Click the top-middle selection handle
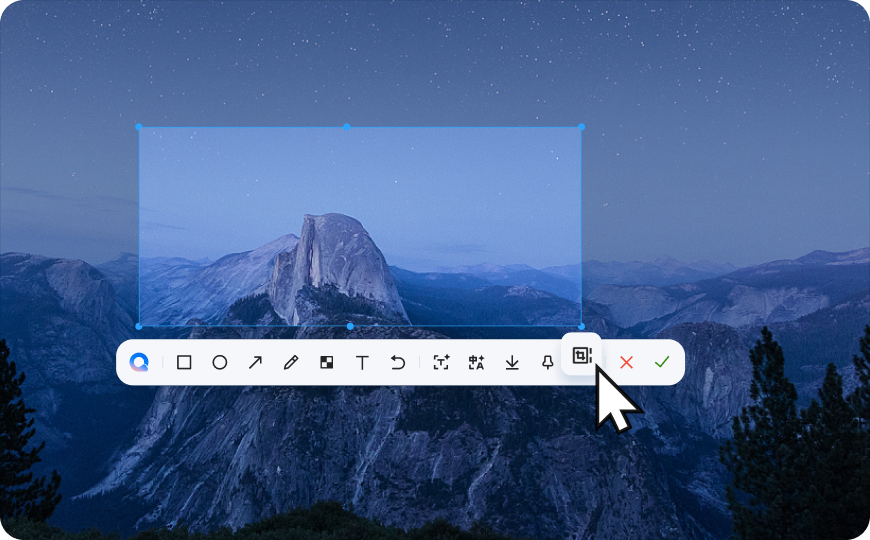Image resolution: width=870 pixels, height=540 pixels. (x=347, y=127)
